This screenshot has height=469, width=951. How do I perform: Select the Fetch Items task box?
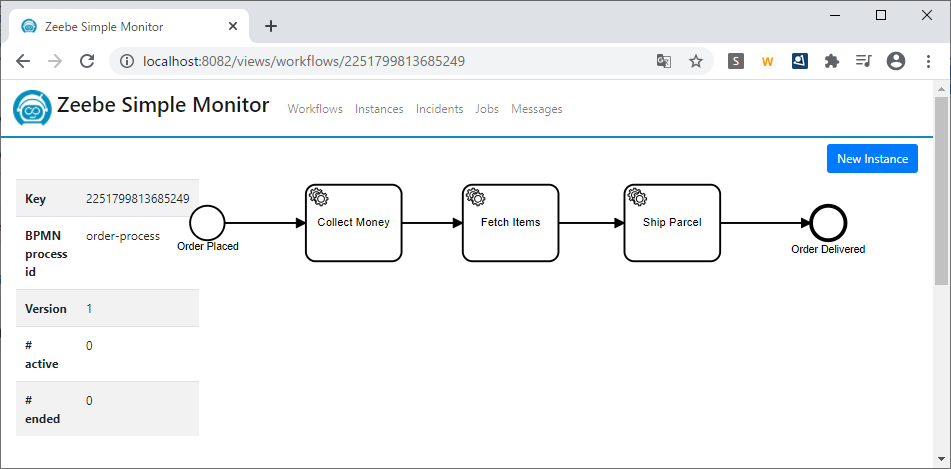[x=511, y=223]
